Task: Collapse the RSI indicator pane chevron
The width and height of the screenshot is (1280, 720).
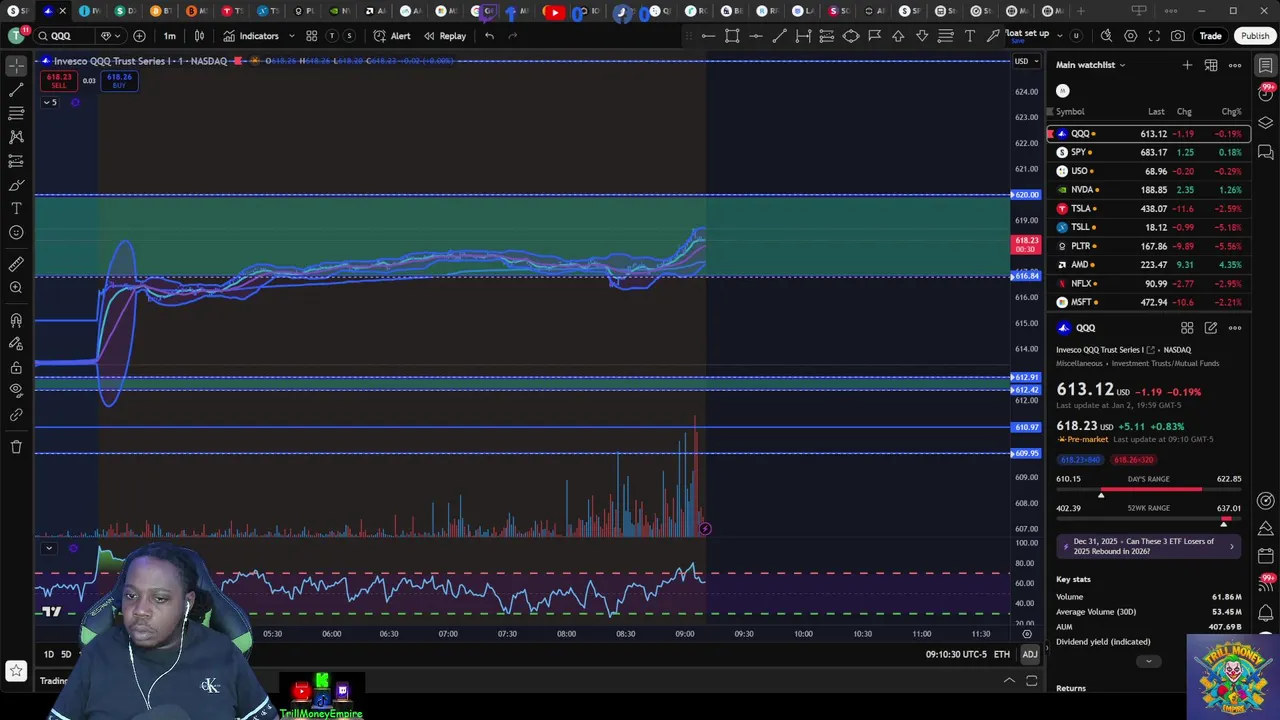Action: [48, 548]
